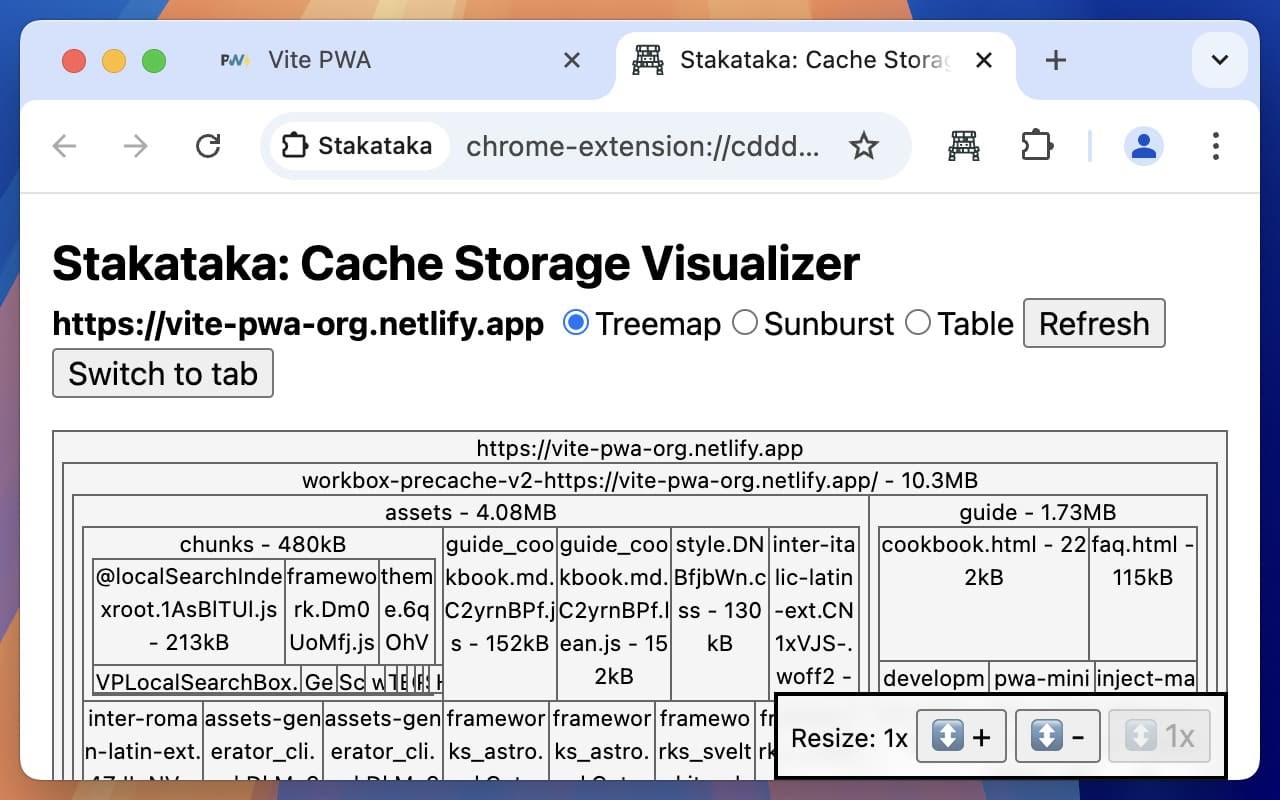The image size is (1280, 800).
Task: Open the Chrome profile avatar
Action: tap(1143, 147)
